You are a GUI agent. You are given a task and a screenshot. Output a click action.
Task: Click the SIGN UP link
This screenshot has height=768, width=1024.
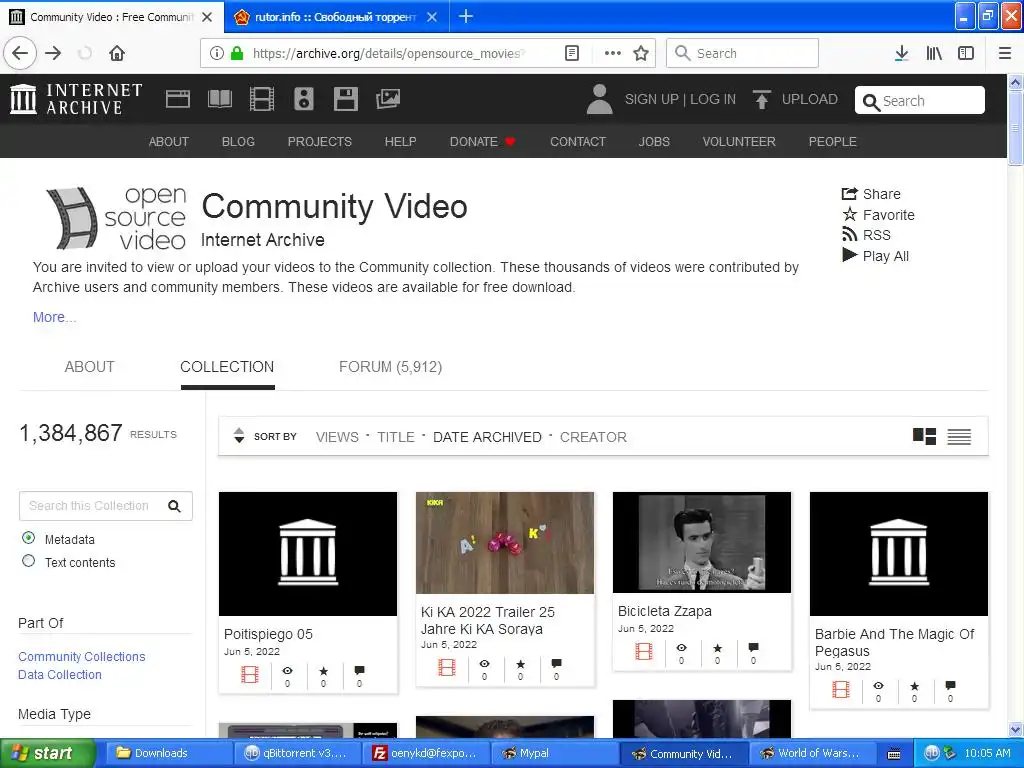tap(651, 99)
